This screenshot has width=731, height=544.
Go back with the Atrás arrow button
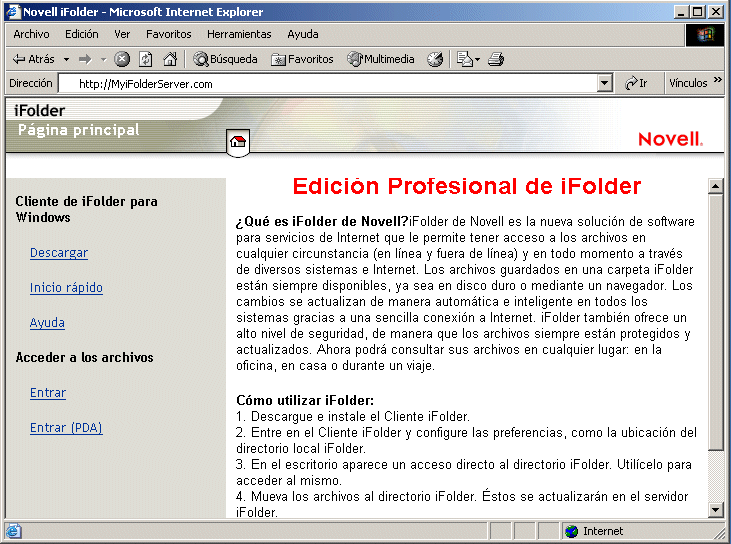pos(33,59)
